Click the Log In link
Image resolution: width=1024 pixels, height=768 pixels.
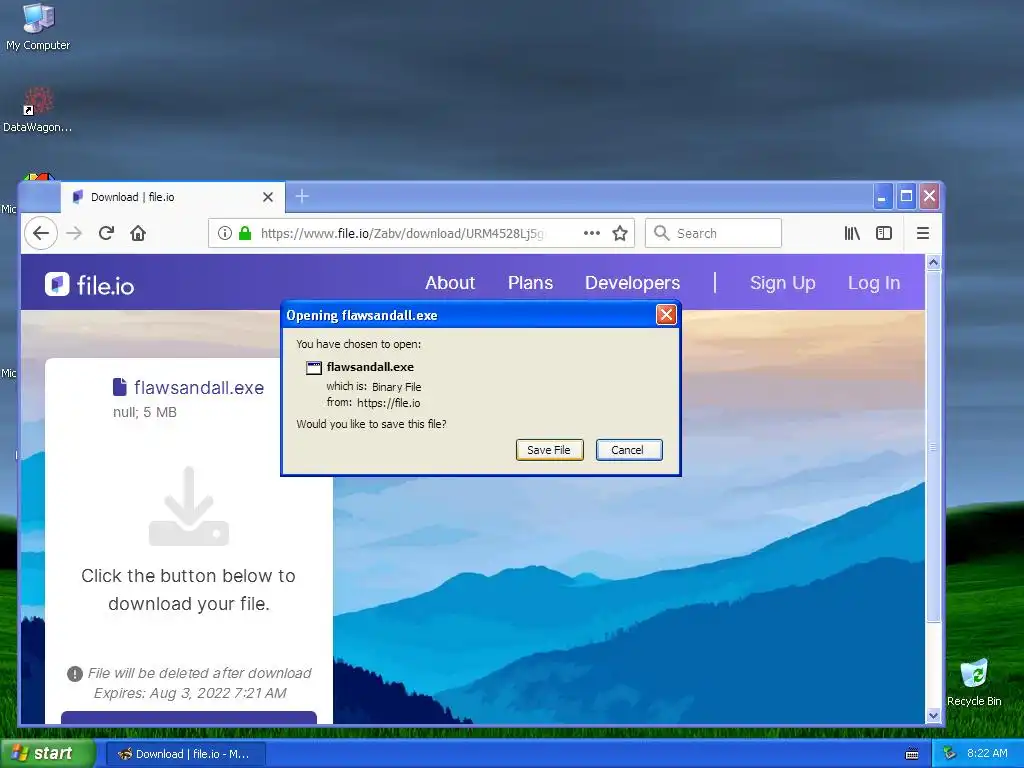(x=874, y=283)
